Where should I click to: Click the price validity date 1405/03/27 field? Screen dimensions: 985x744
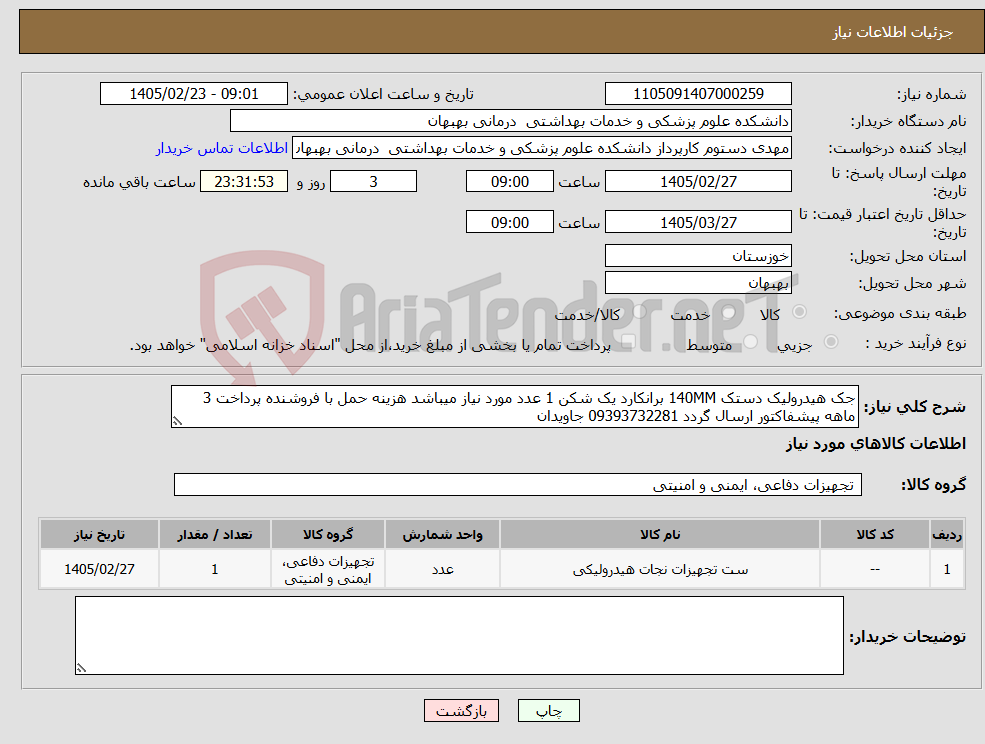point(698,222)
